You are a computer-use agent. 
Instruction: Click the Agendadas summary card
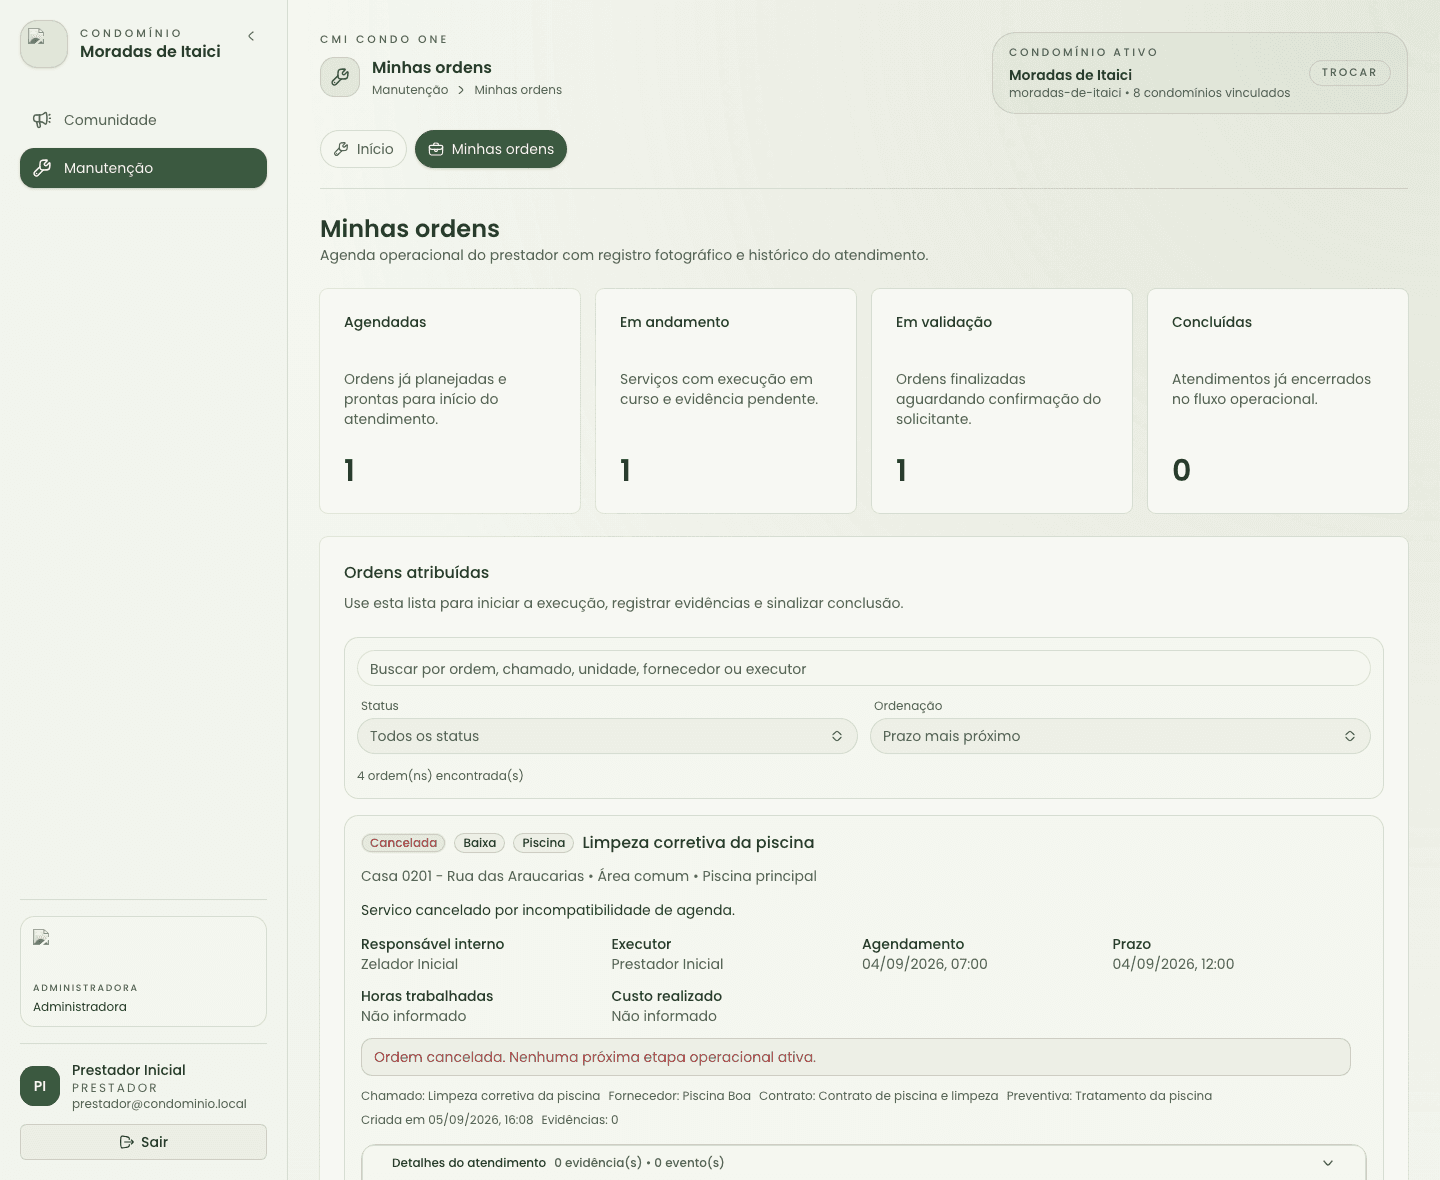point(450,401)
